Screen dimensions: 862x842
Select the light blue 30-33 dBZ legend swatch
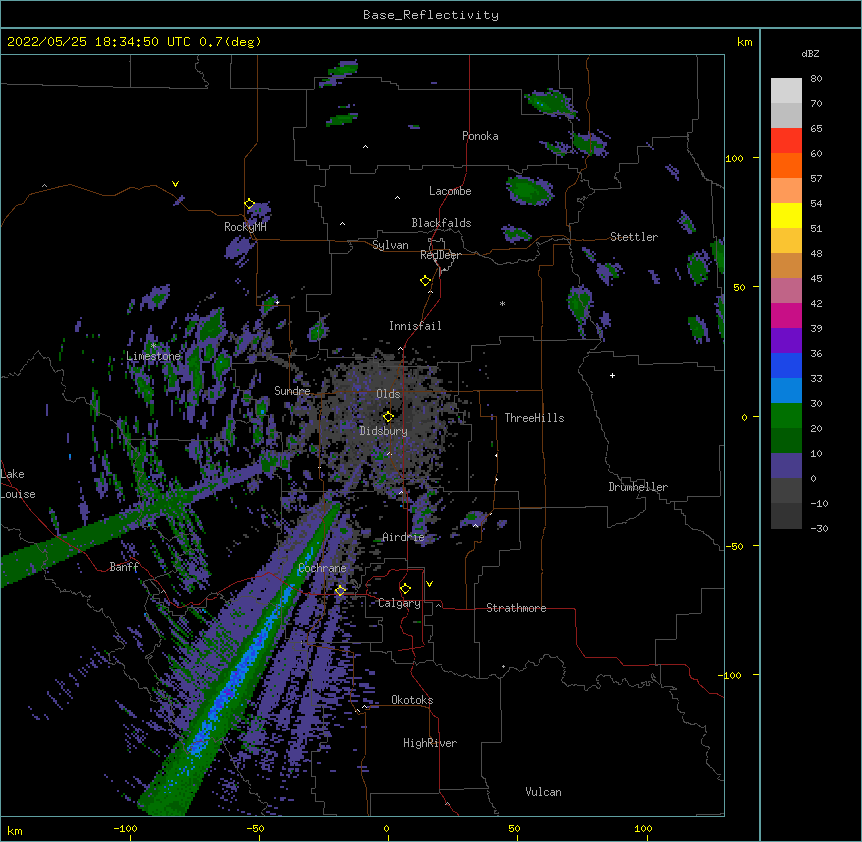[786, 391]
